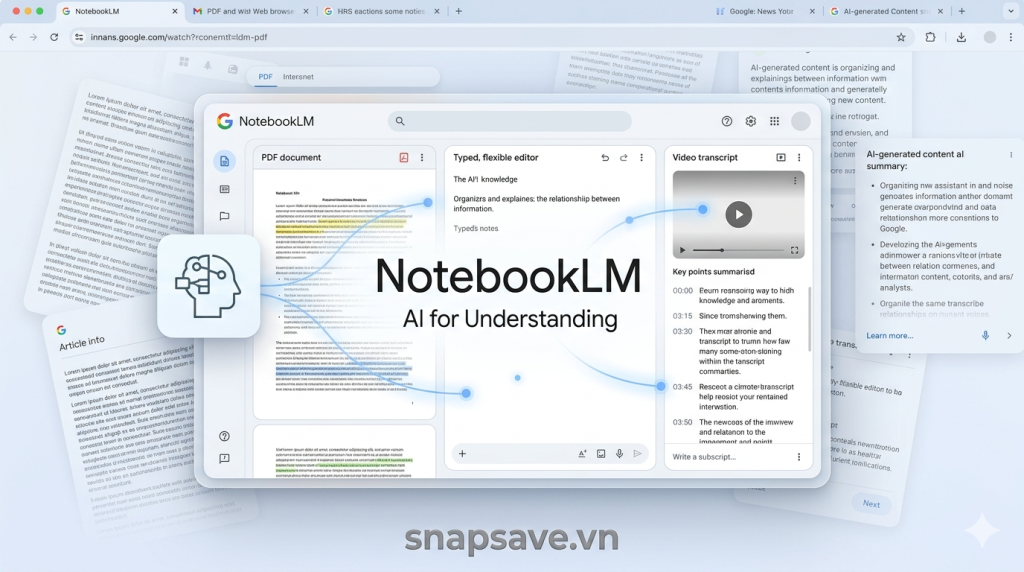Select the documents sidebar icon
This screenshot has width=1024, height=572.
coord(224,161)
